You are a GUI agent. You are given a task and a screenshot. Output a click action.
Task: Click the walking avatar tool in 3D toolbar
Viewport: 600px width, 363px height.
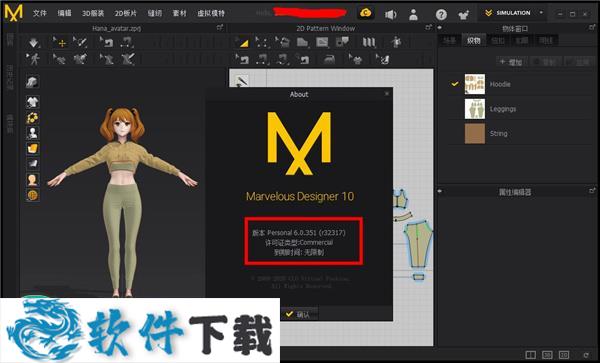[x=34, y=59]
